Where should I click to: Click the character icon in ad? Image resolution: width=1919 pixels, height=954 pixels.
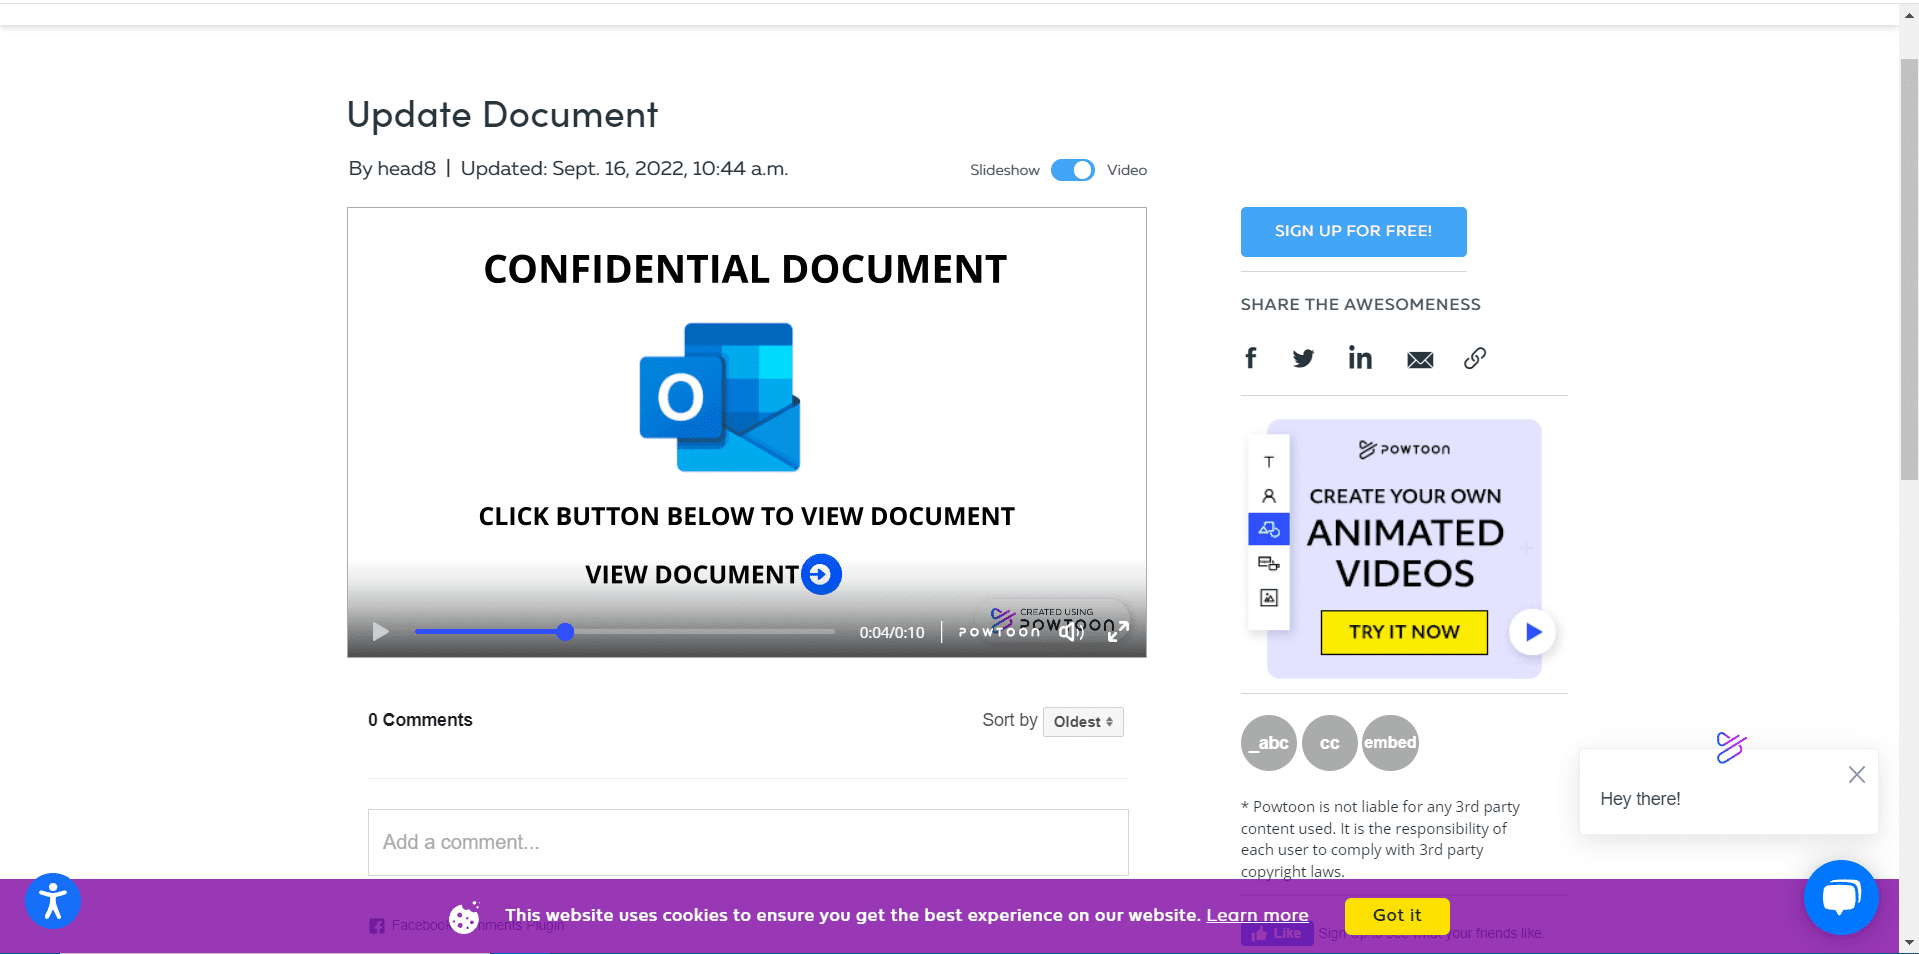[x=1269, y=496]
